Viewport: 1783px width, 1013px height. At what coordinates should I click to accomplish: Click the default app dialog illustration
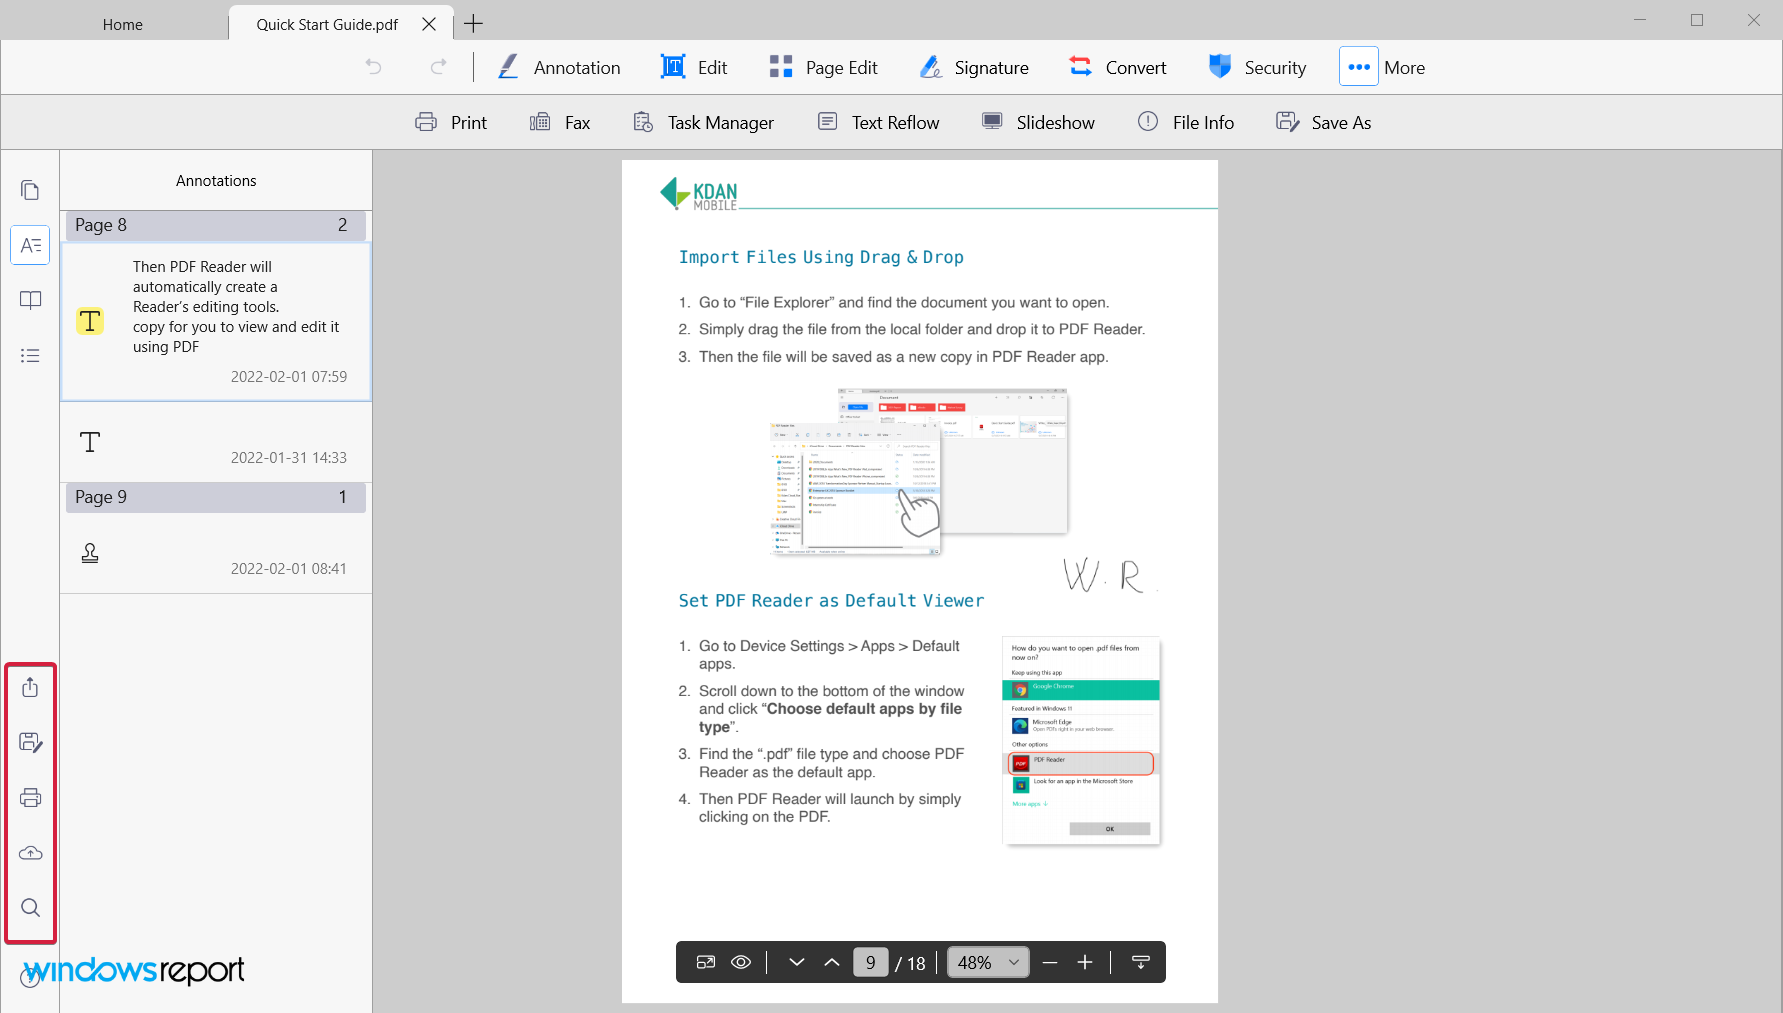point(1081,740)
